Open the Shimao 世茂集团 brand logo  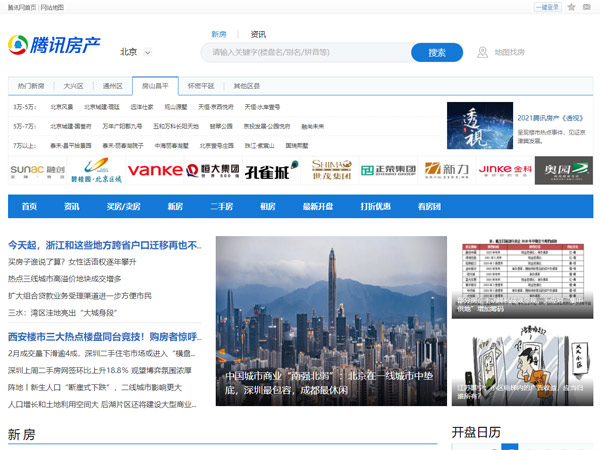[x=330, y=170]
